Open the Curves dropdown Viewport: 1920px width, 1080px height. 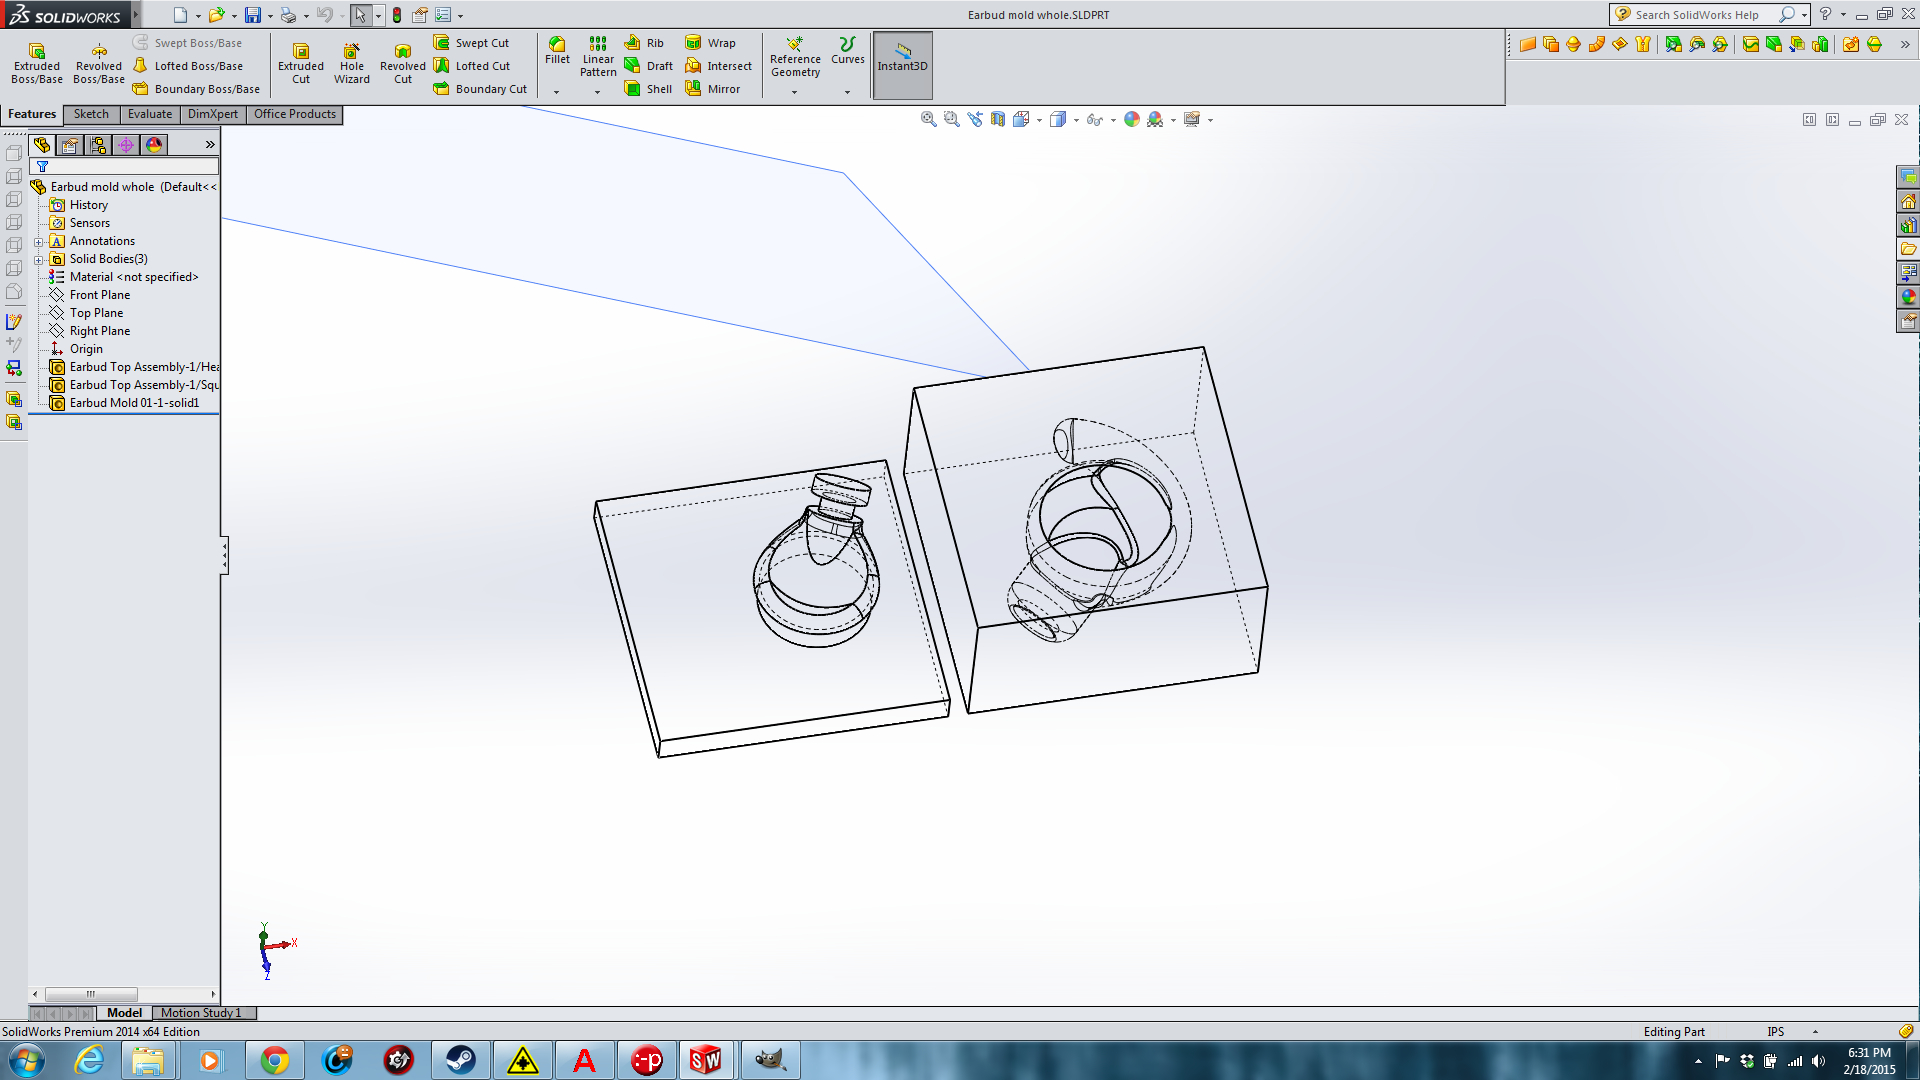pyautogui.click(x=847, y=92)
